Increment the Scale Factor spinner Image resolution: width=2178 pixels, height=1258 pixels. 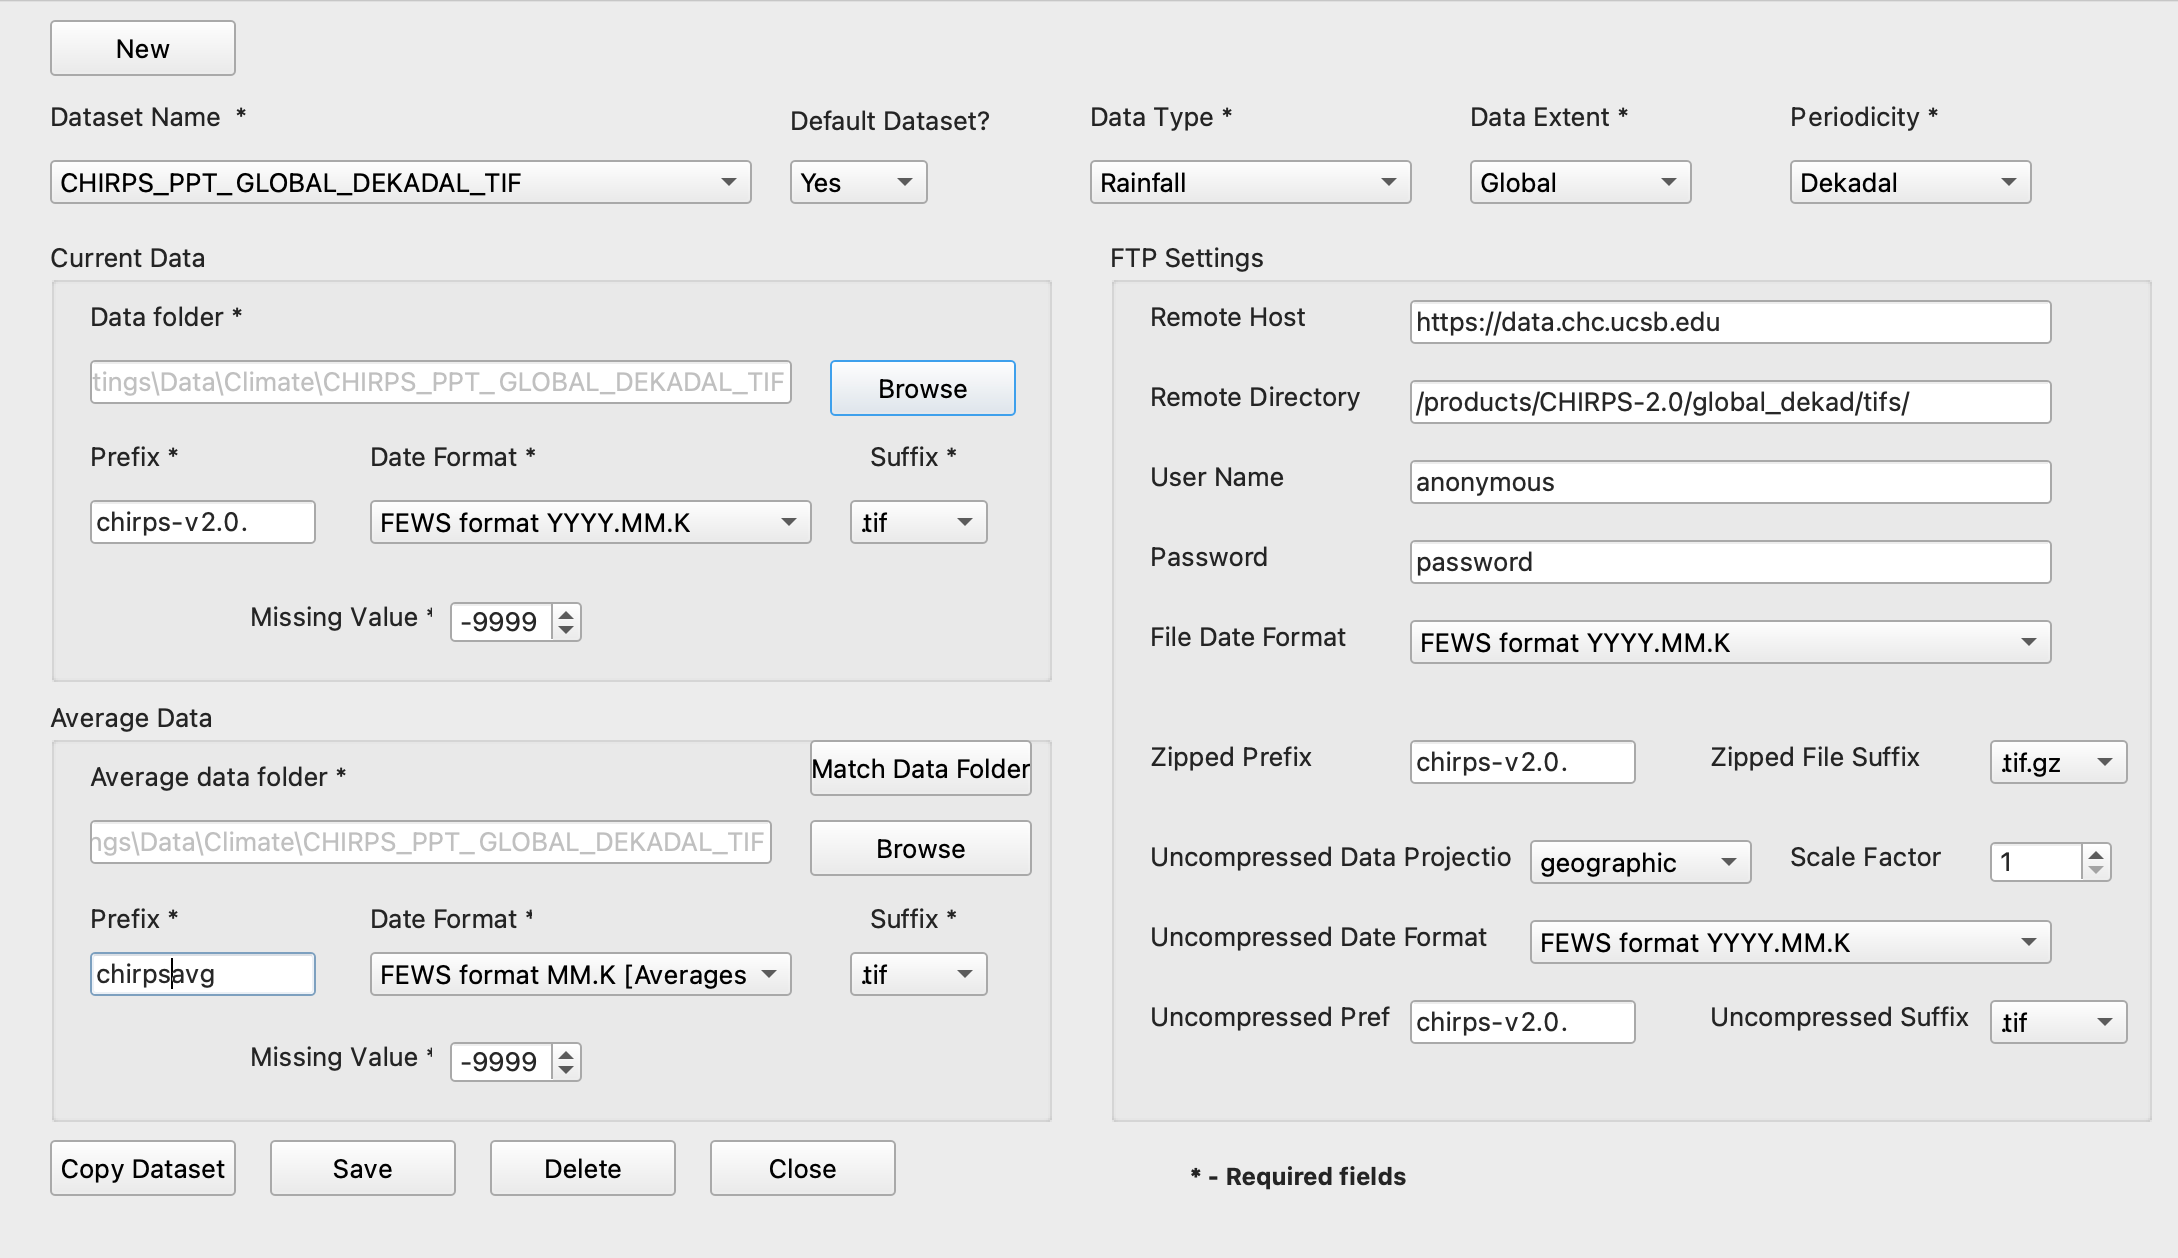point(2096,854)
